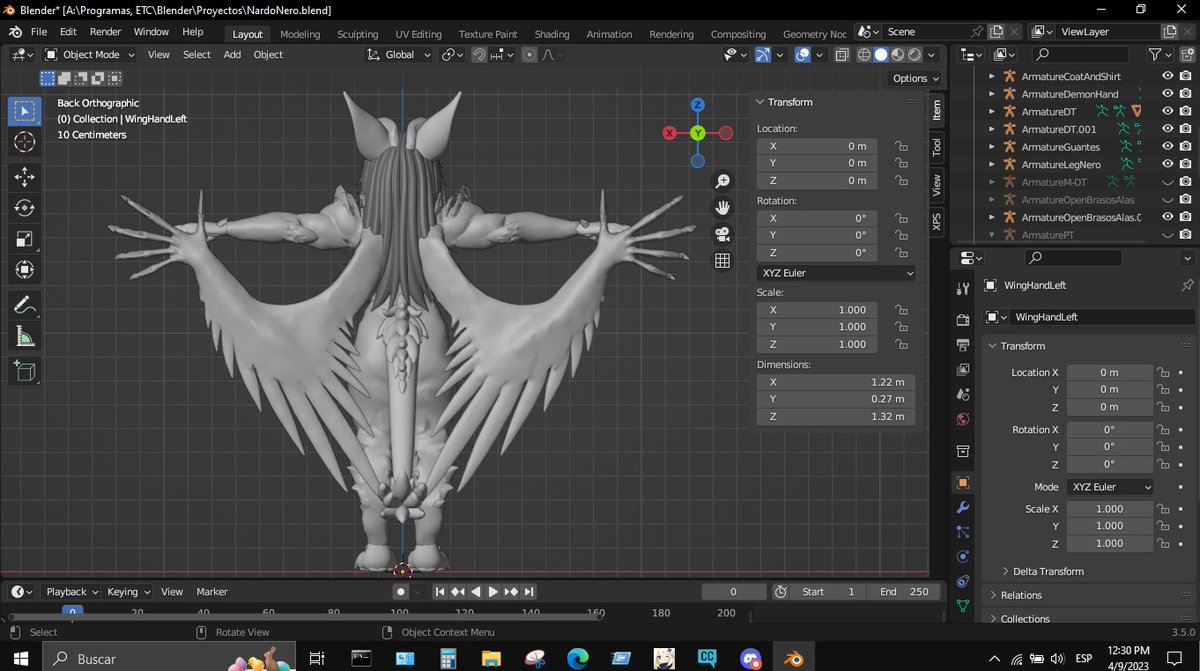Expand ArmatureDT in outliner
The height and width of the screenshot is (671, 1200).
coord(992,112)
